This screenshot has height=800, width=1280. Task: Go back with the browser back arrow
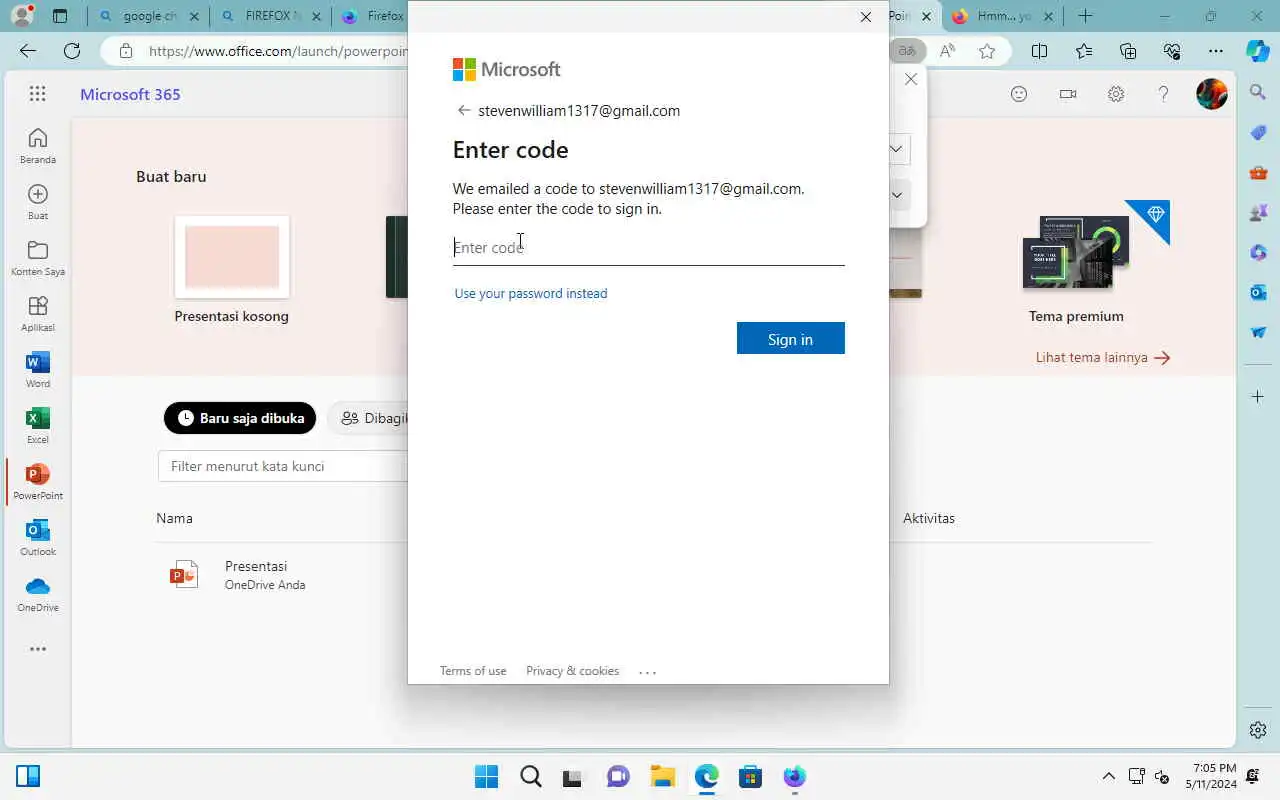pyautogui.click(x=27, y=51)
